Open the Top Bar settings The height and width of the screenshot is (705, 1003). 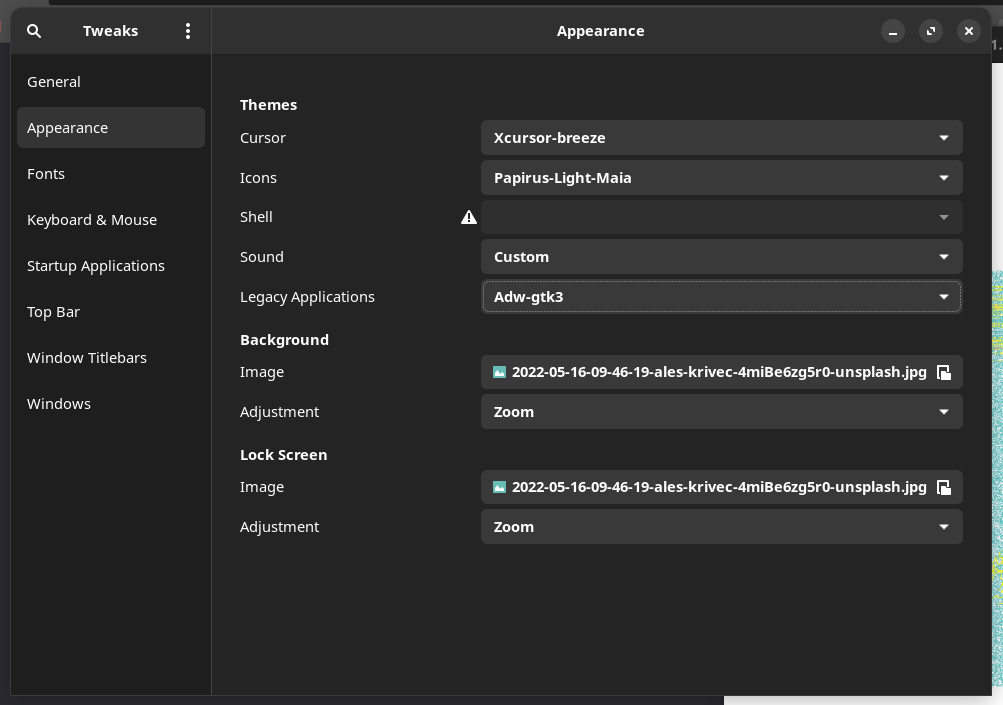[53, 312]
